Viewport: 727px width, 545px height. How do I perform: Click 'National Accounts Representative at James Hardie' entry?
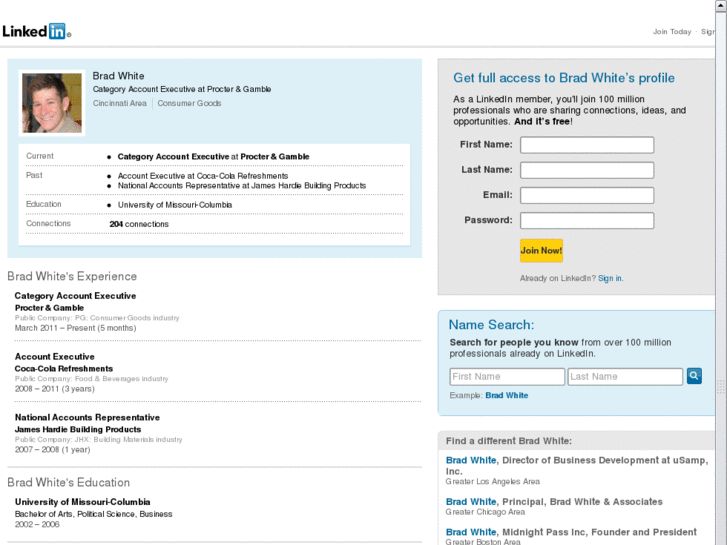coord(242,186)
